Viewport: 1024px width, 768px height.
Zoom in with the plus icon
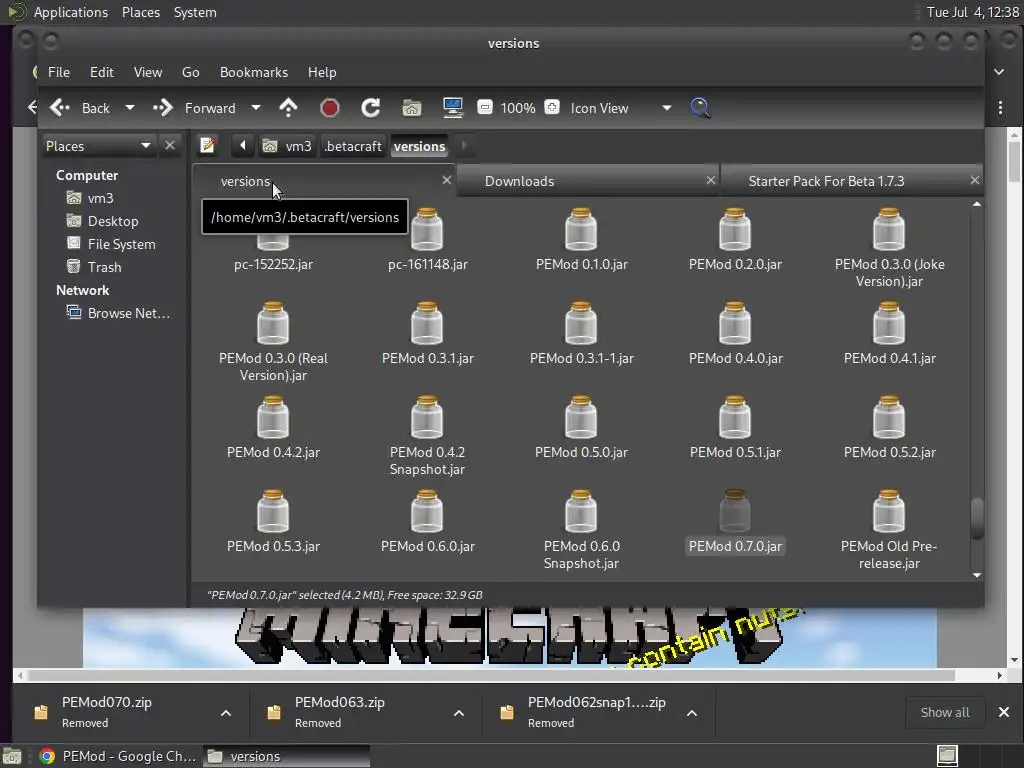552,107
